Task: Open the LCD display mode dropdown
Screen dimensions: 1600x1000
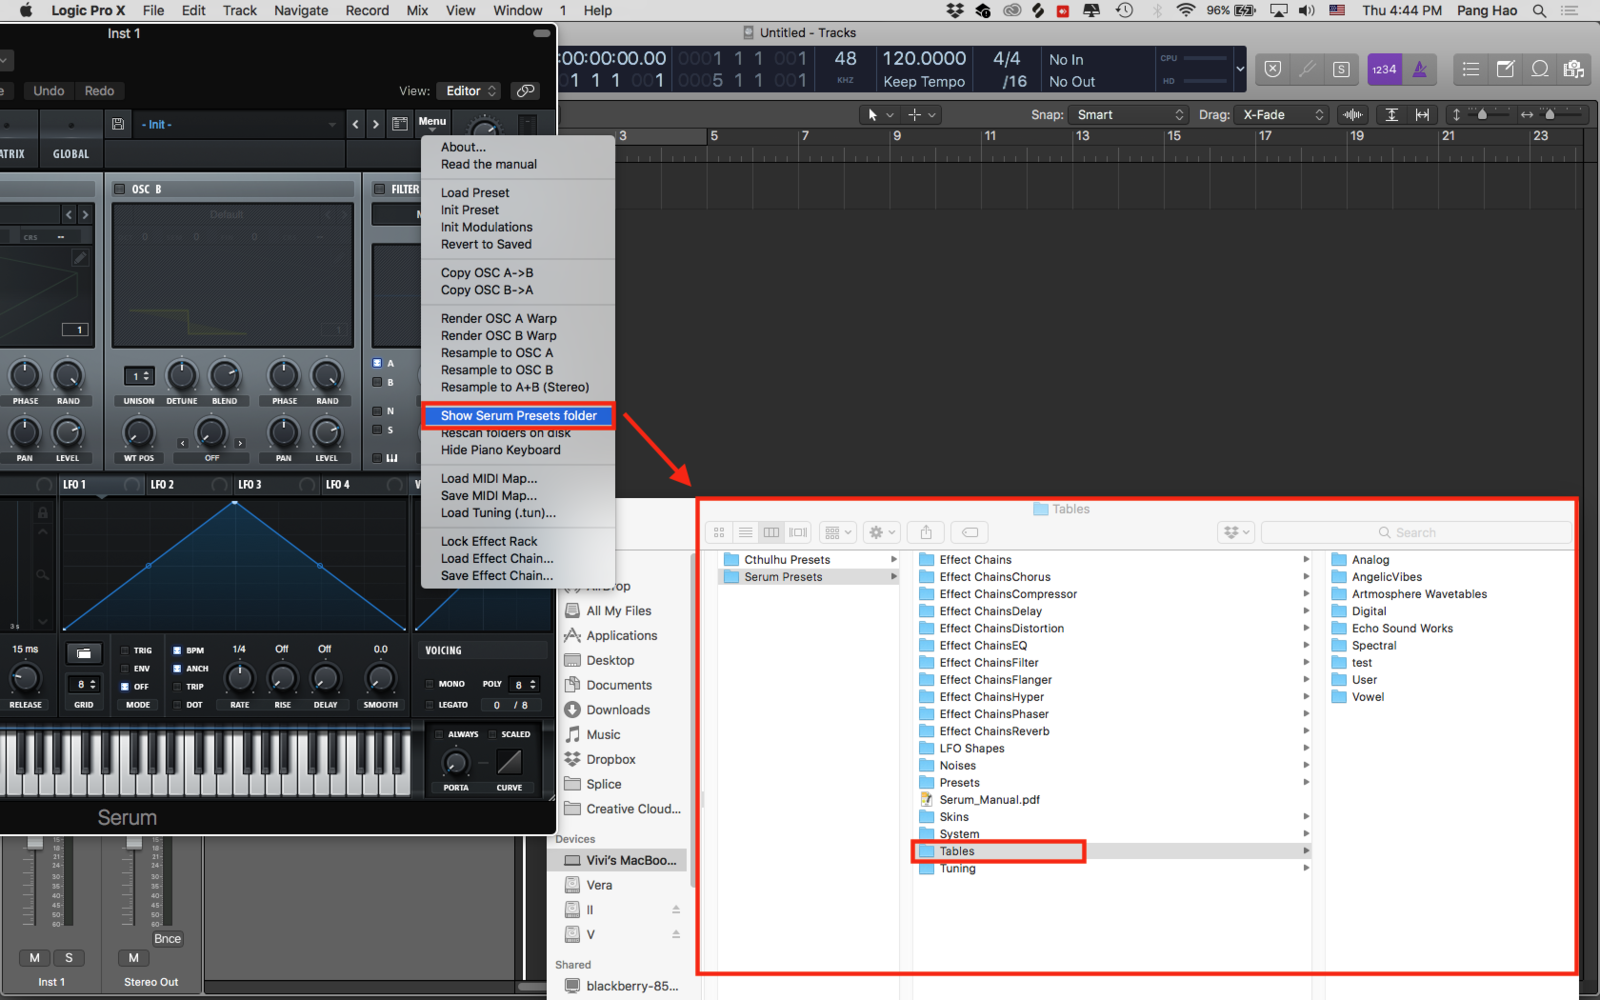Action: 1240,69
